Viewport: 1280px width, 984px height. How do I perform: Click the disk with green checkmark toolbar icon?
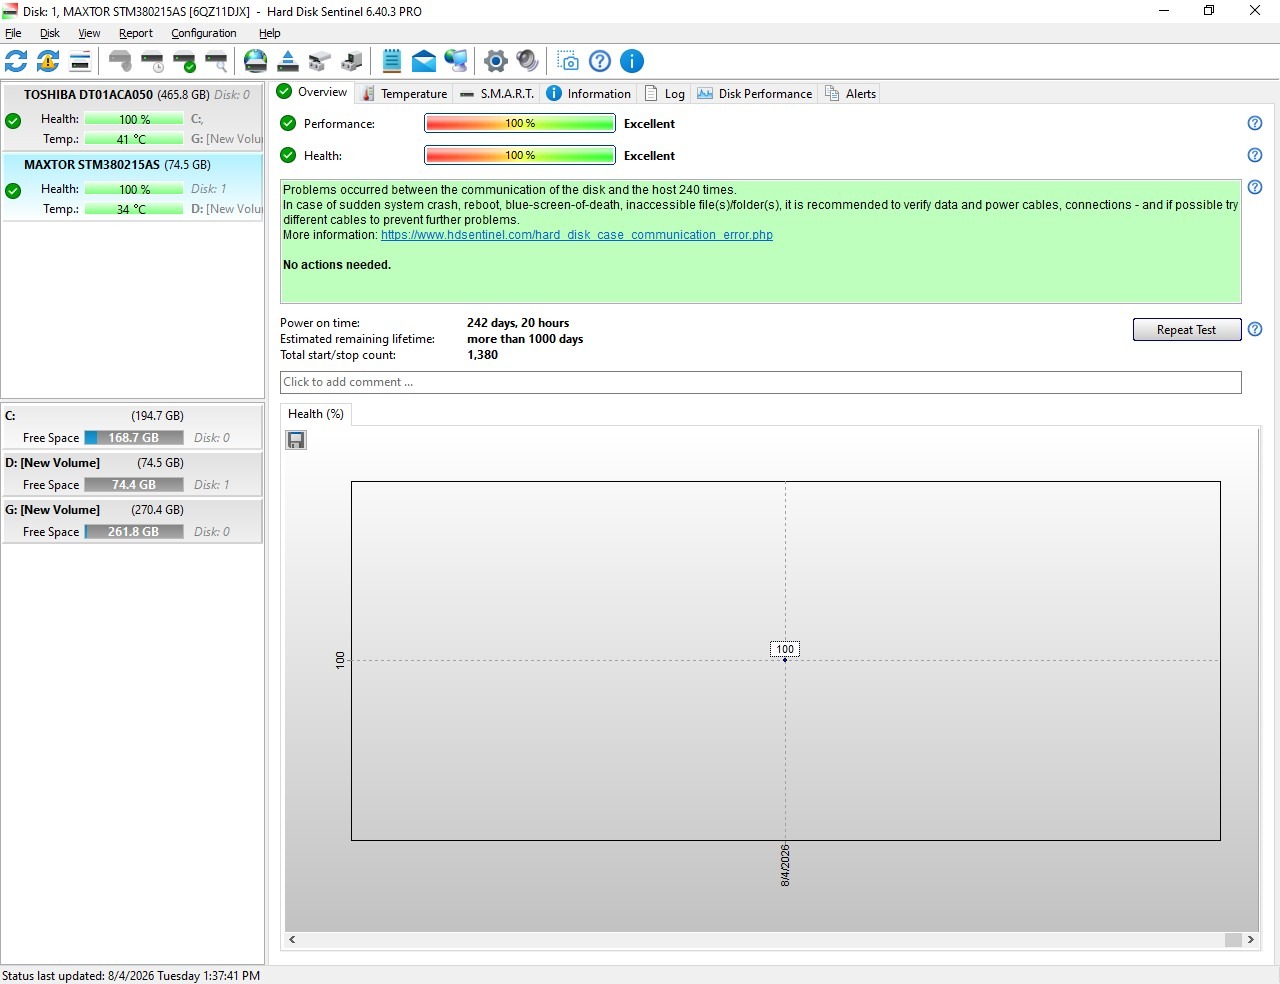click(x=184, y=61)
